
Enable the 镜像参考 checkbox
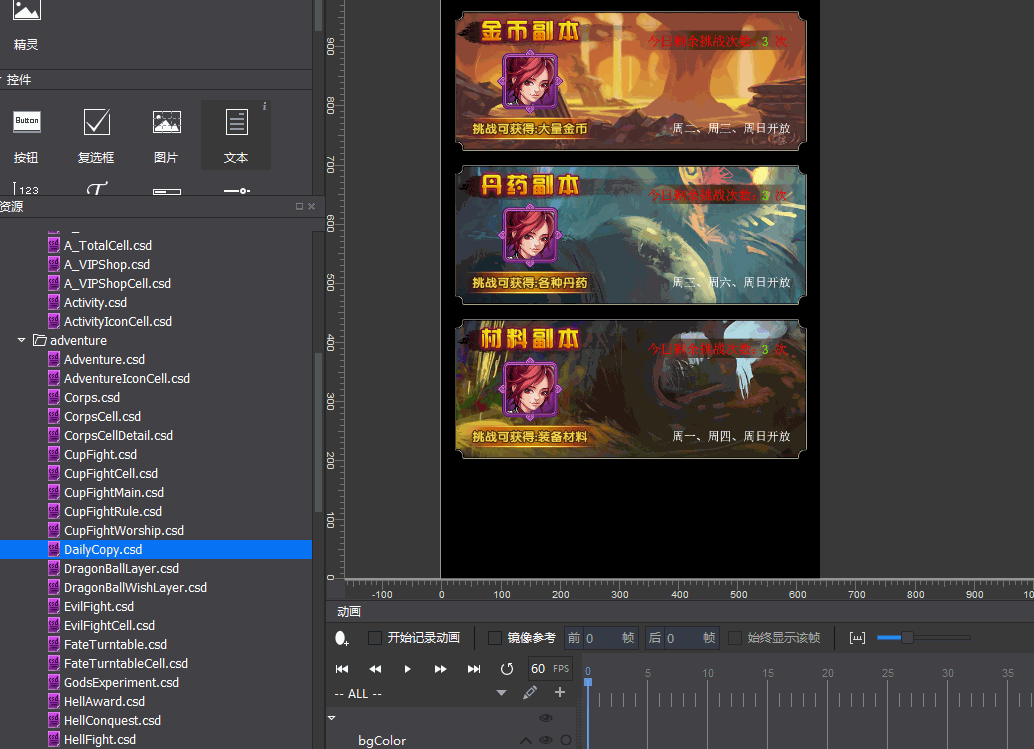[495, 638]
